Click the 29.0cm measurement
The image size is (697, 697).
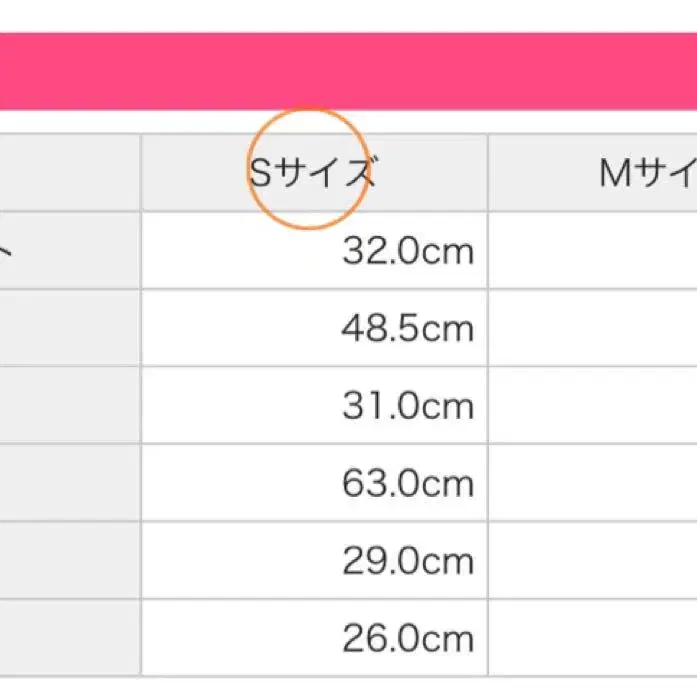coord(407,561)
